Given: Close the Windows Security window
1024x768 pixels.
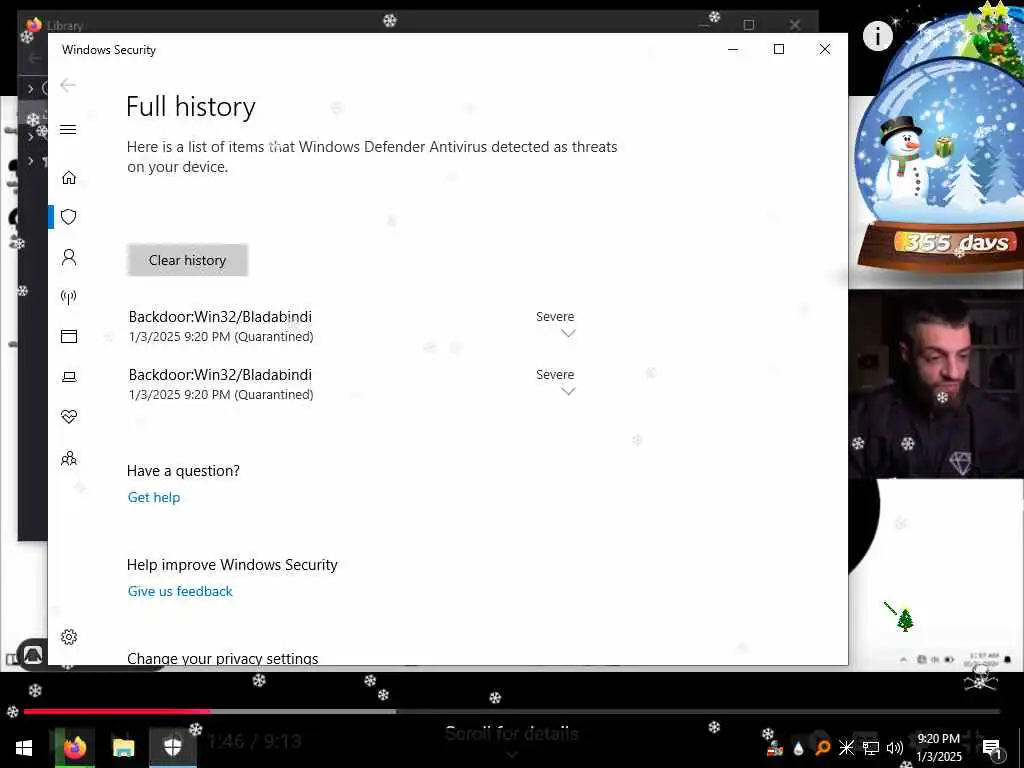Looking at the screenshot, I should (825, 49).
